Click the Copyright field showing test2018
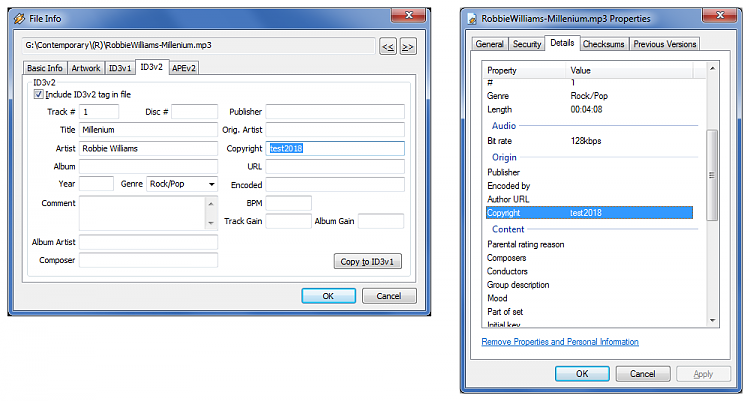 [x=335, y=148]
